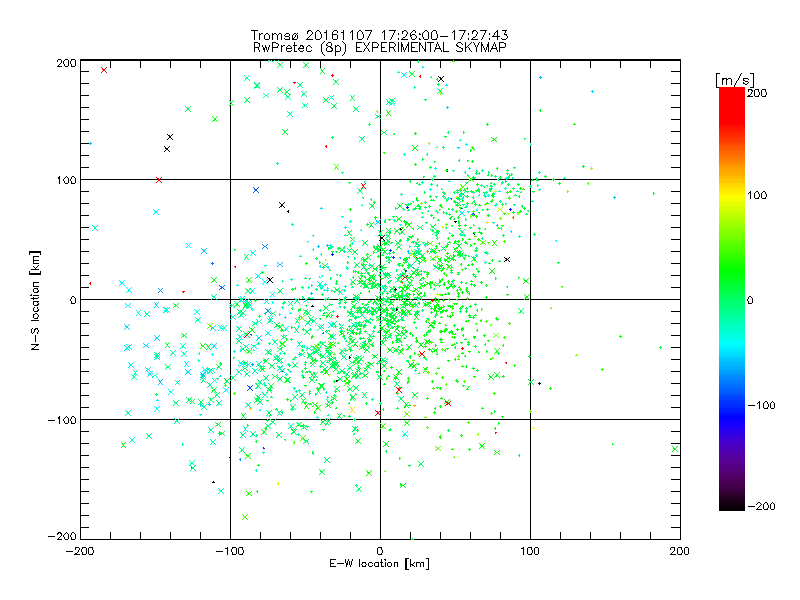Viewport: 800px width, 600px height.
Task: Click the "E-W location [km]" axis label
Action: coord(379,563)
